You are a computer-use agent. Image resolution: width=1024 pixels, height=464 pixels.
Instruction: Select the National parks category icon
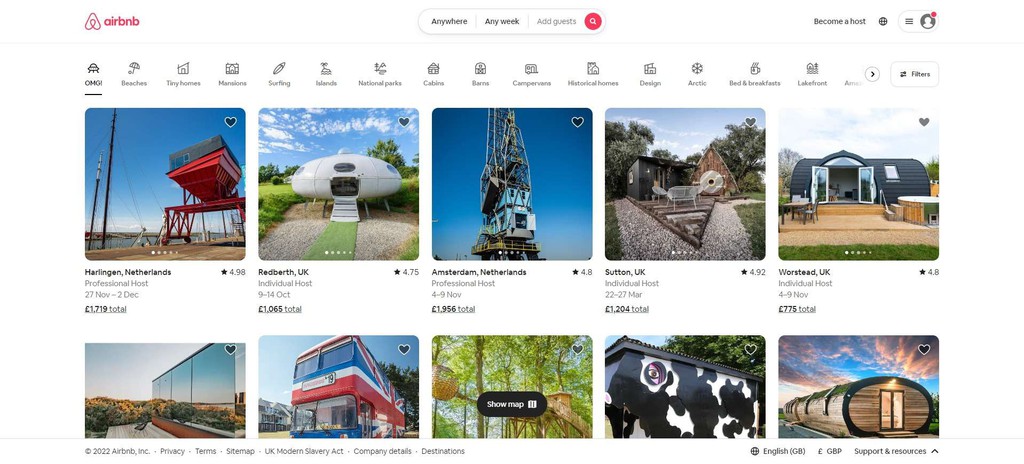(380, 68)
